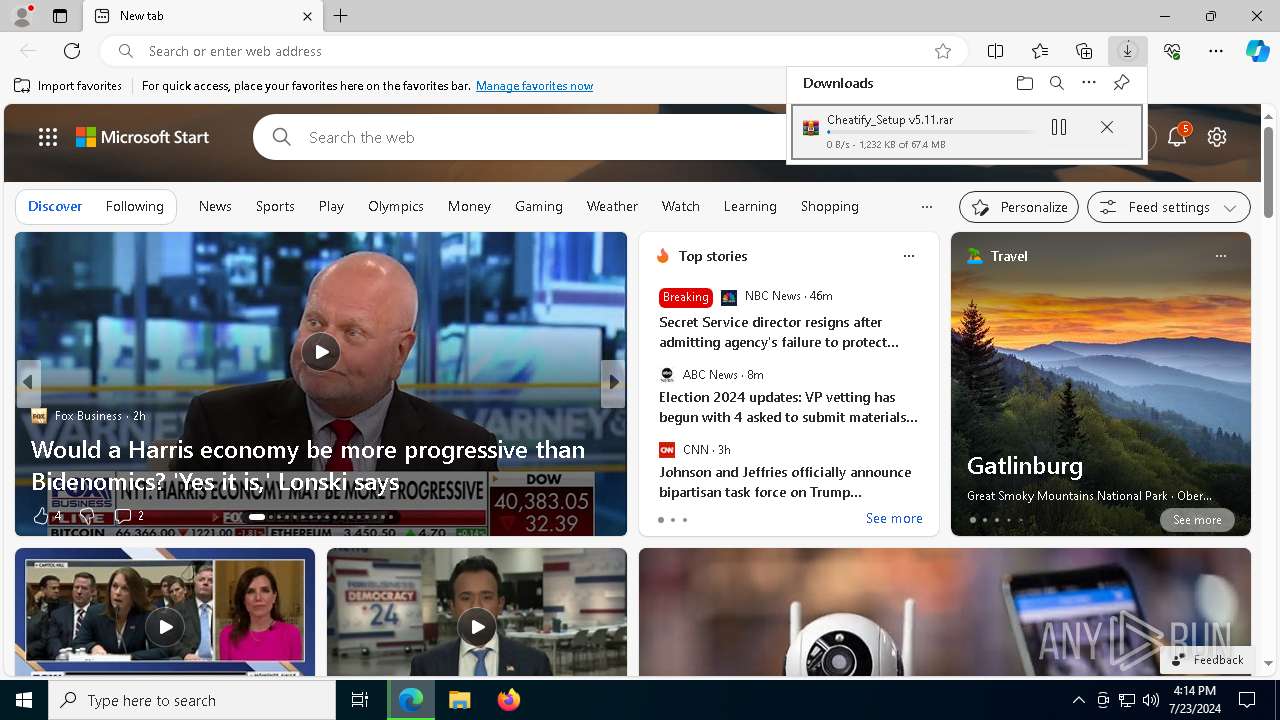Open comments on Harris economy story
This screenshot has height=720, width=1280.
click(129, 516)
